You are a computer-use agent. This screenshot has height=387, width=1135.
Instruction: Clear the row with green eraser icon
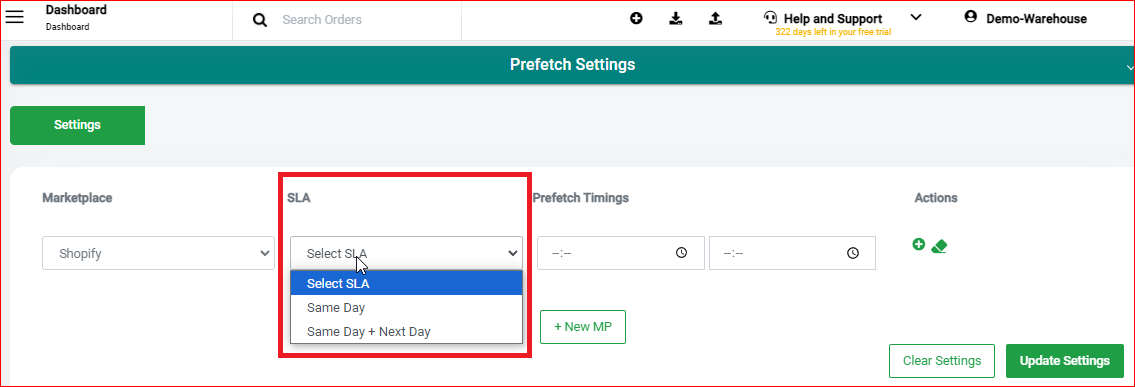[939, 246]
